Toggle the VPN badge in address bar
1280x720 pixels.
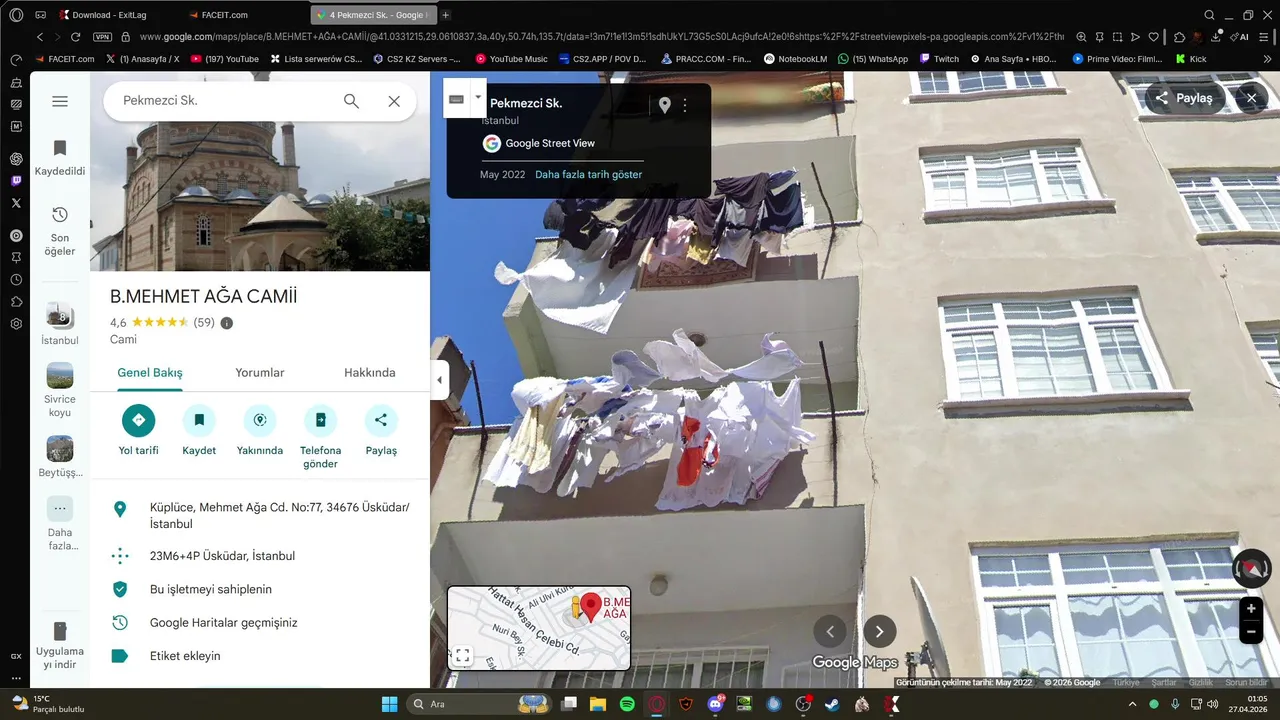click(x=102, y=37)
